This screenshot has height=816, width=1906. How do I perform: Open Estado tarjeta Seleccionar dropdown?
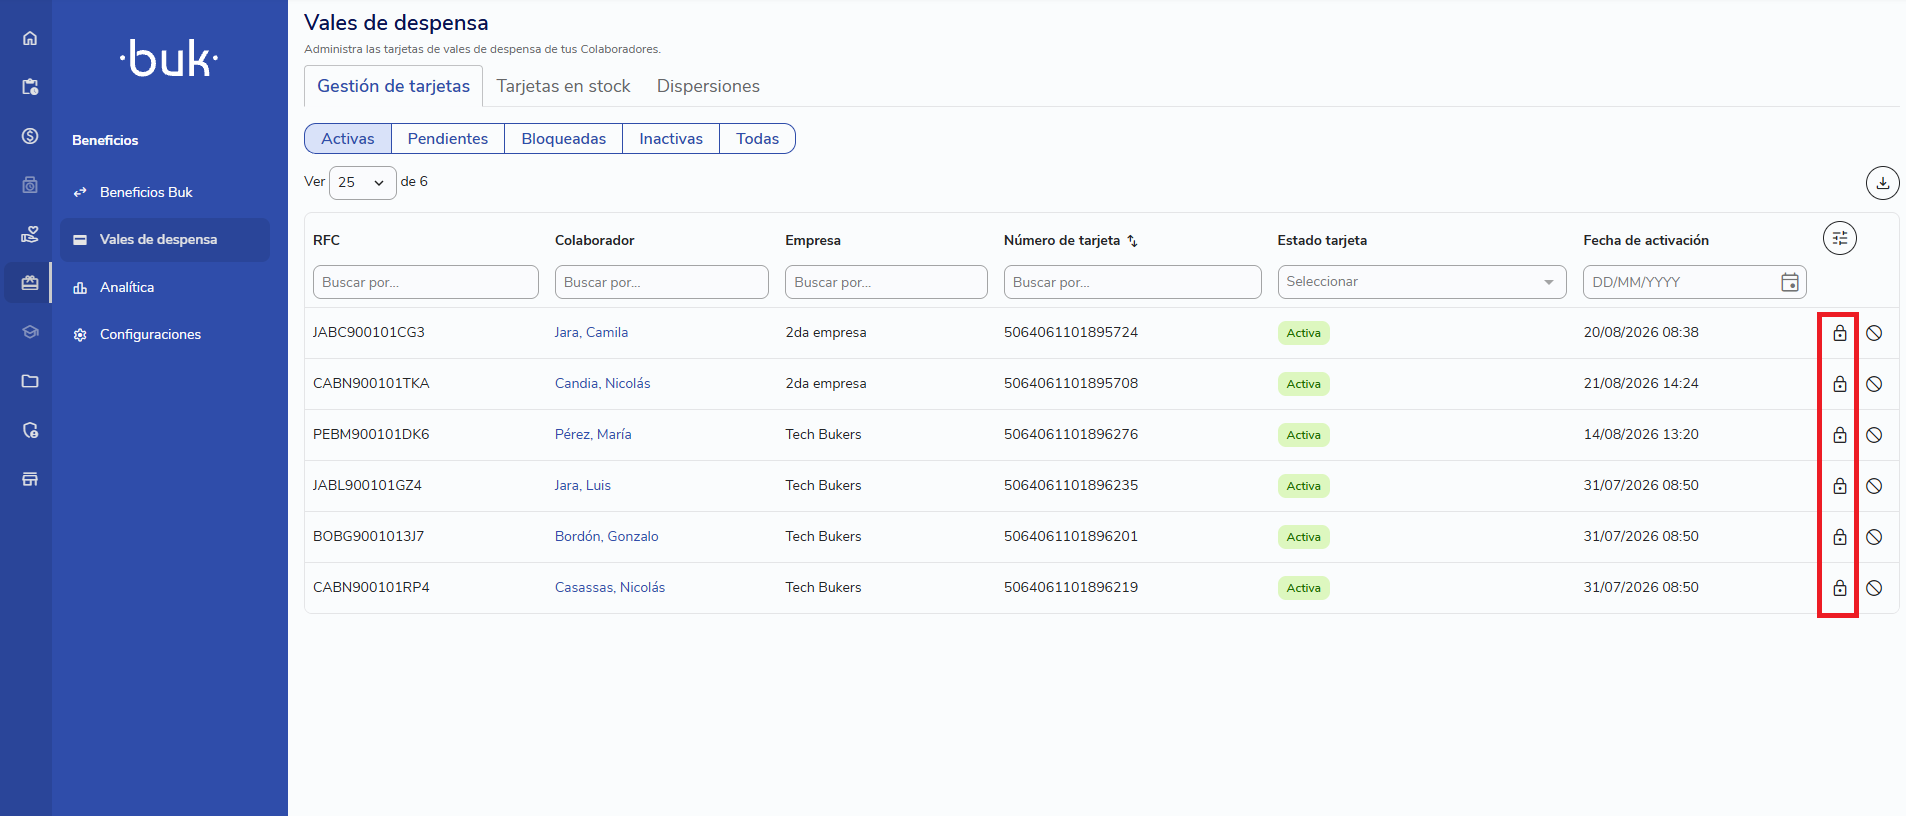pyautogui.click(x=1420, y=282)
